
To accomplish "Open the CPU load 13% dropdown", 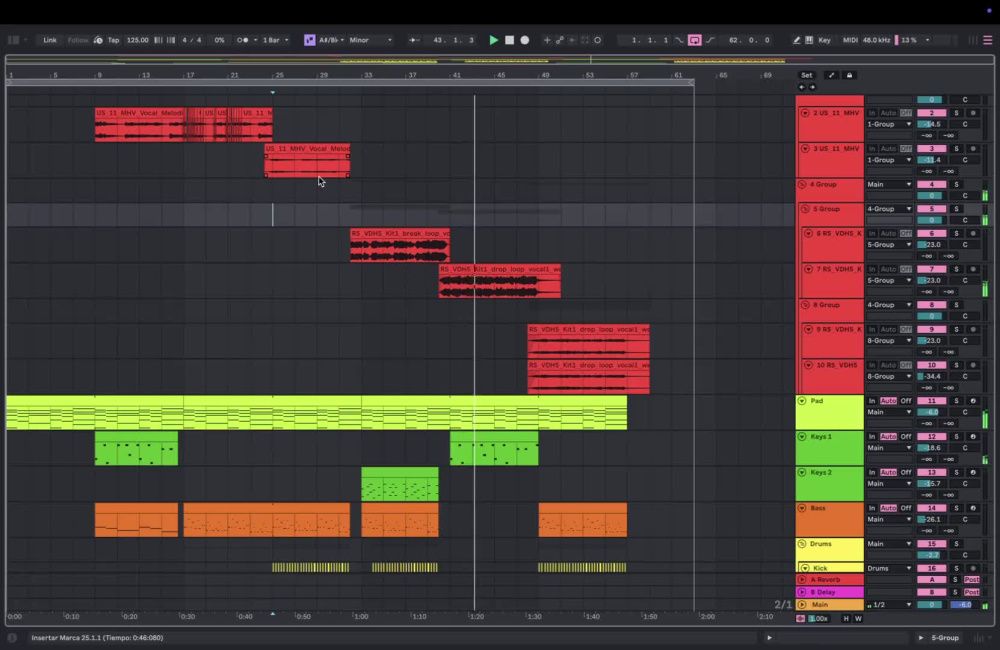I will click(x=915, y=40).
